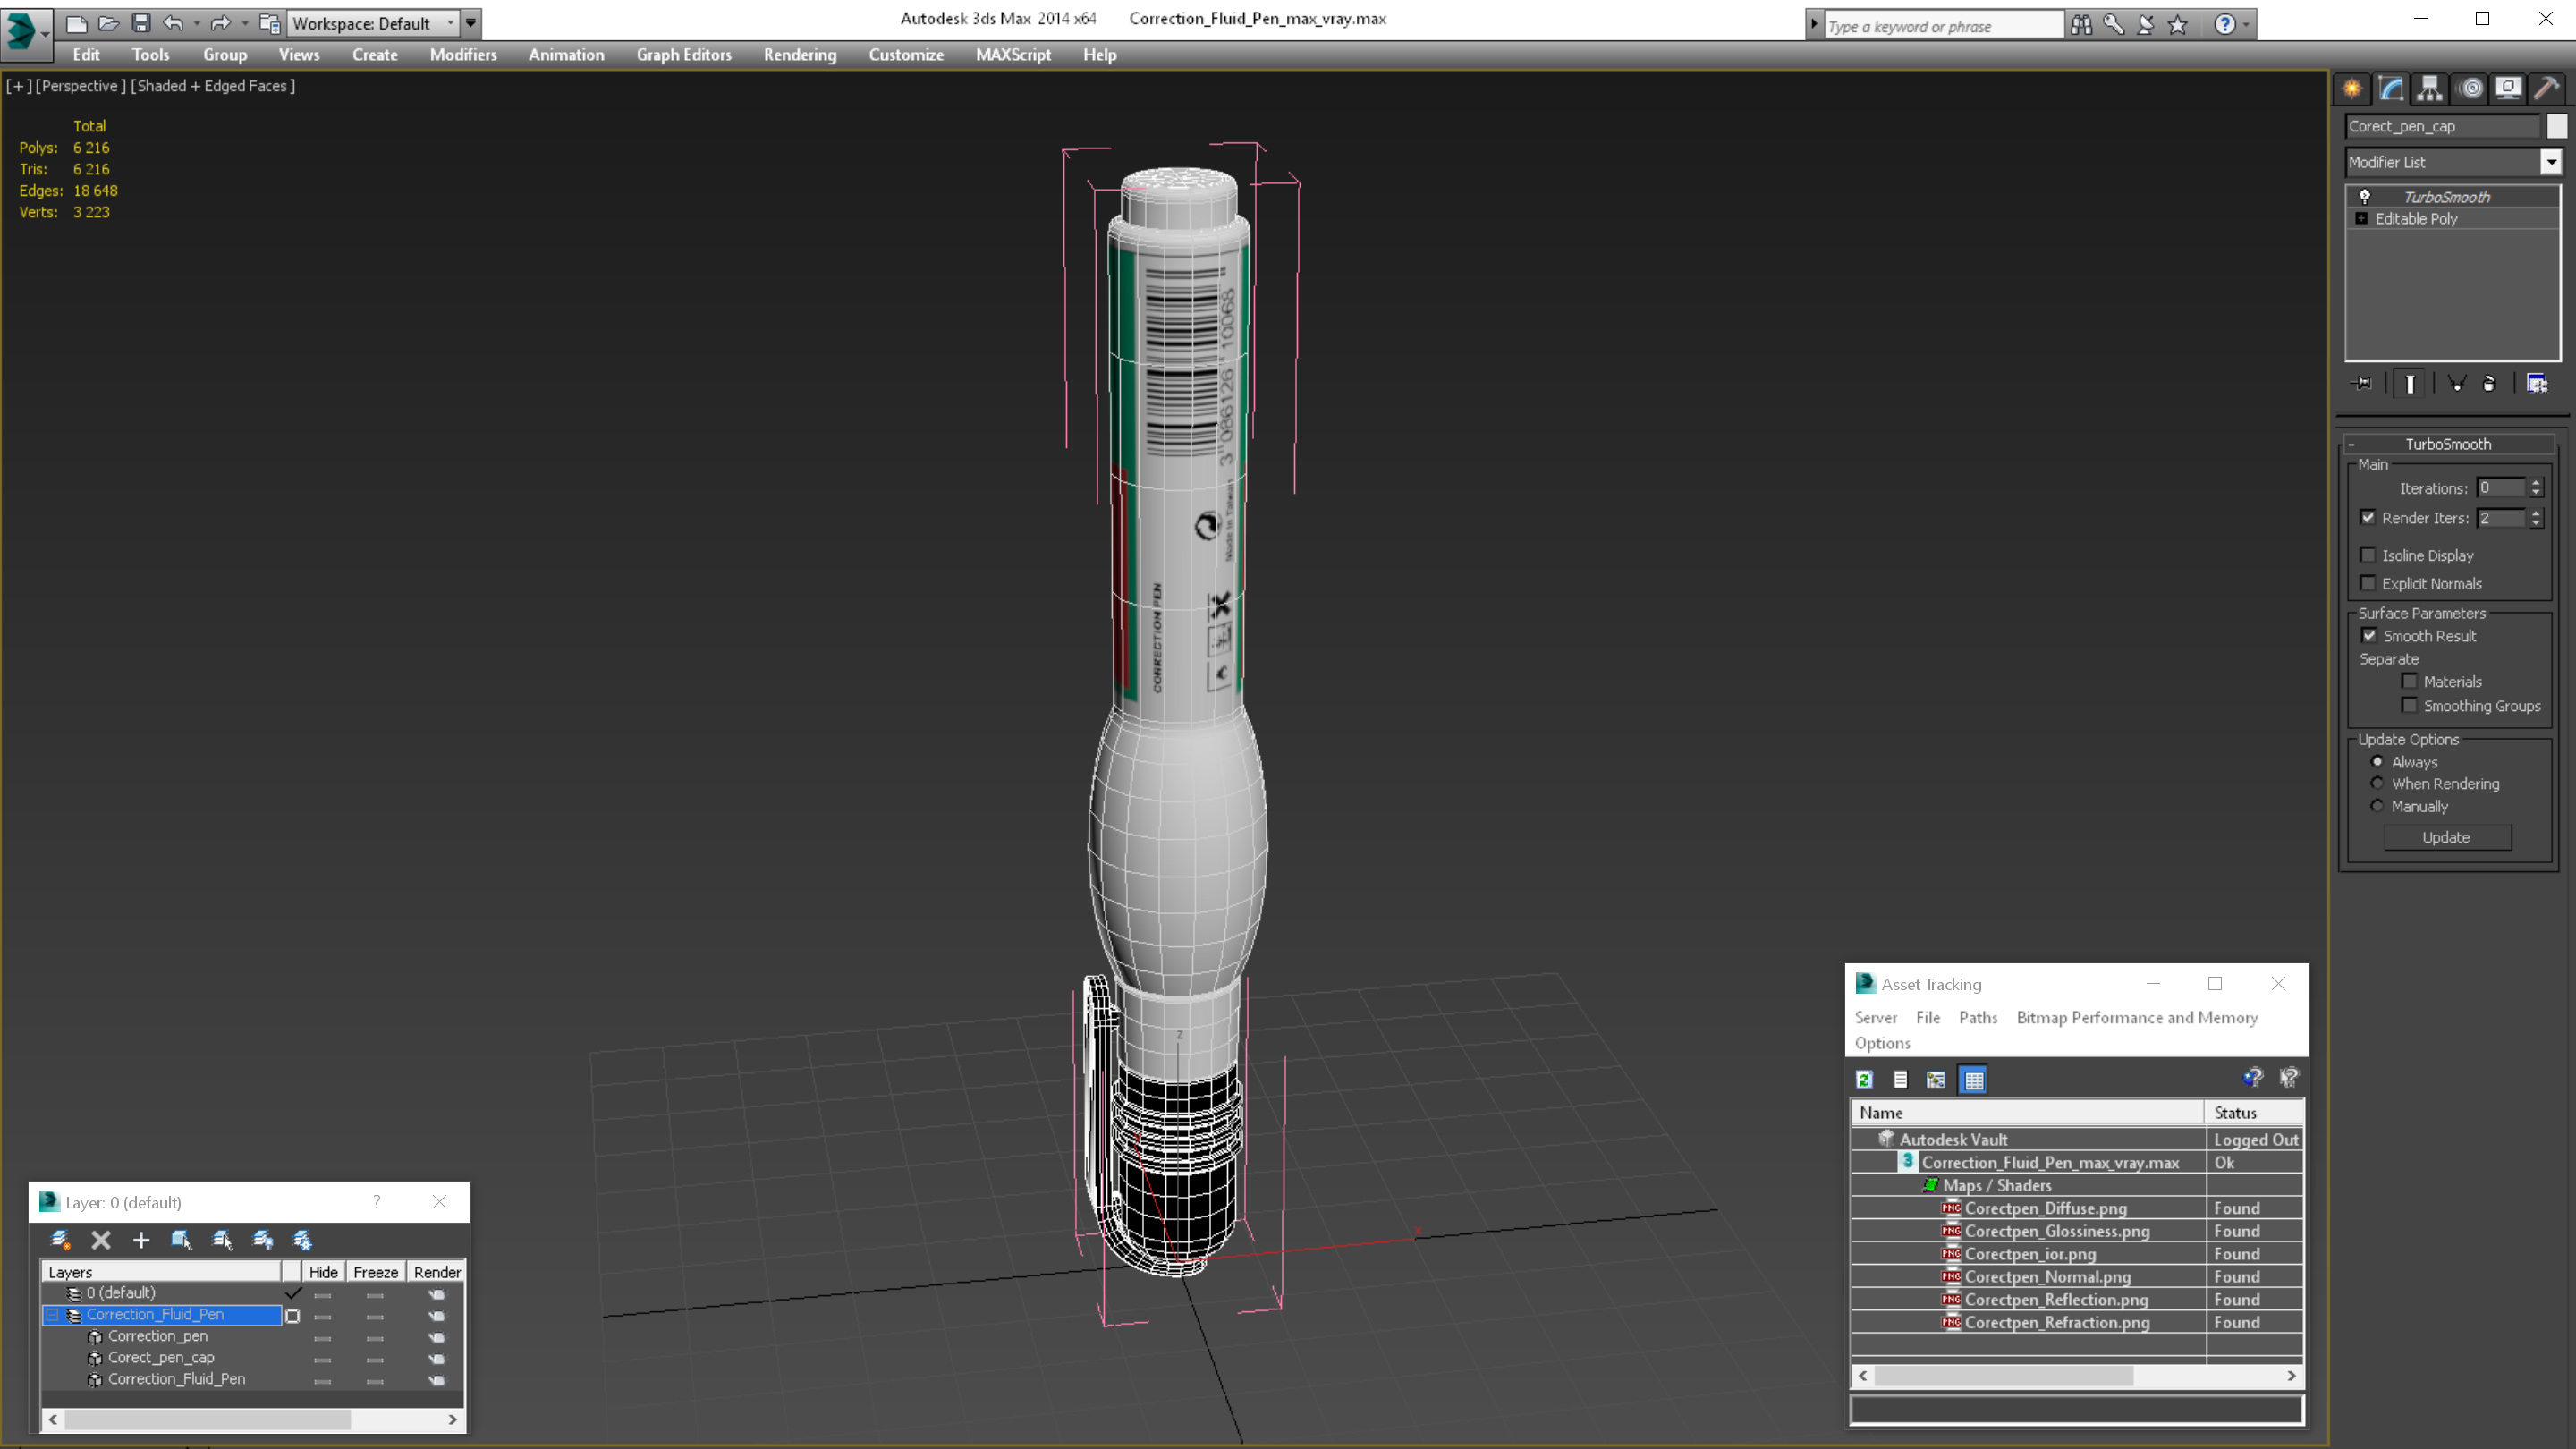The height and width of the screenshot is (1449, 2576).
Task: Enable Separate by Materials checkbox
Action: point(2410,681)
